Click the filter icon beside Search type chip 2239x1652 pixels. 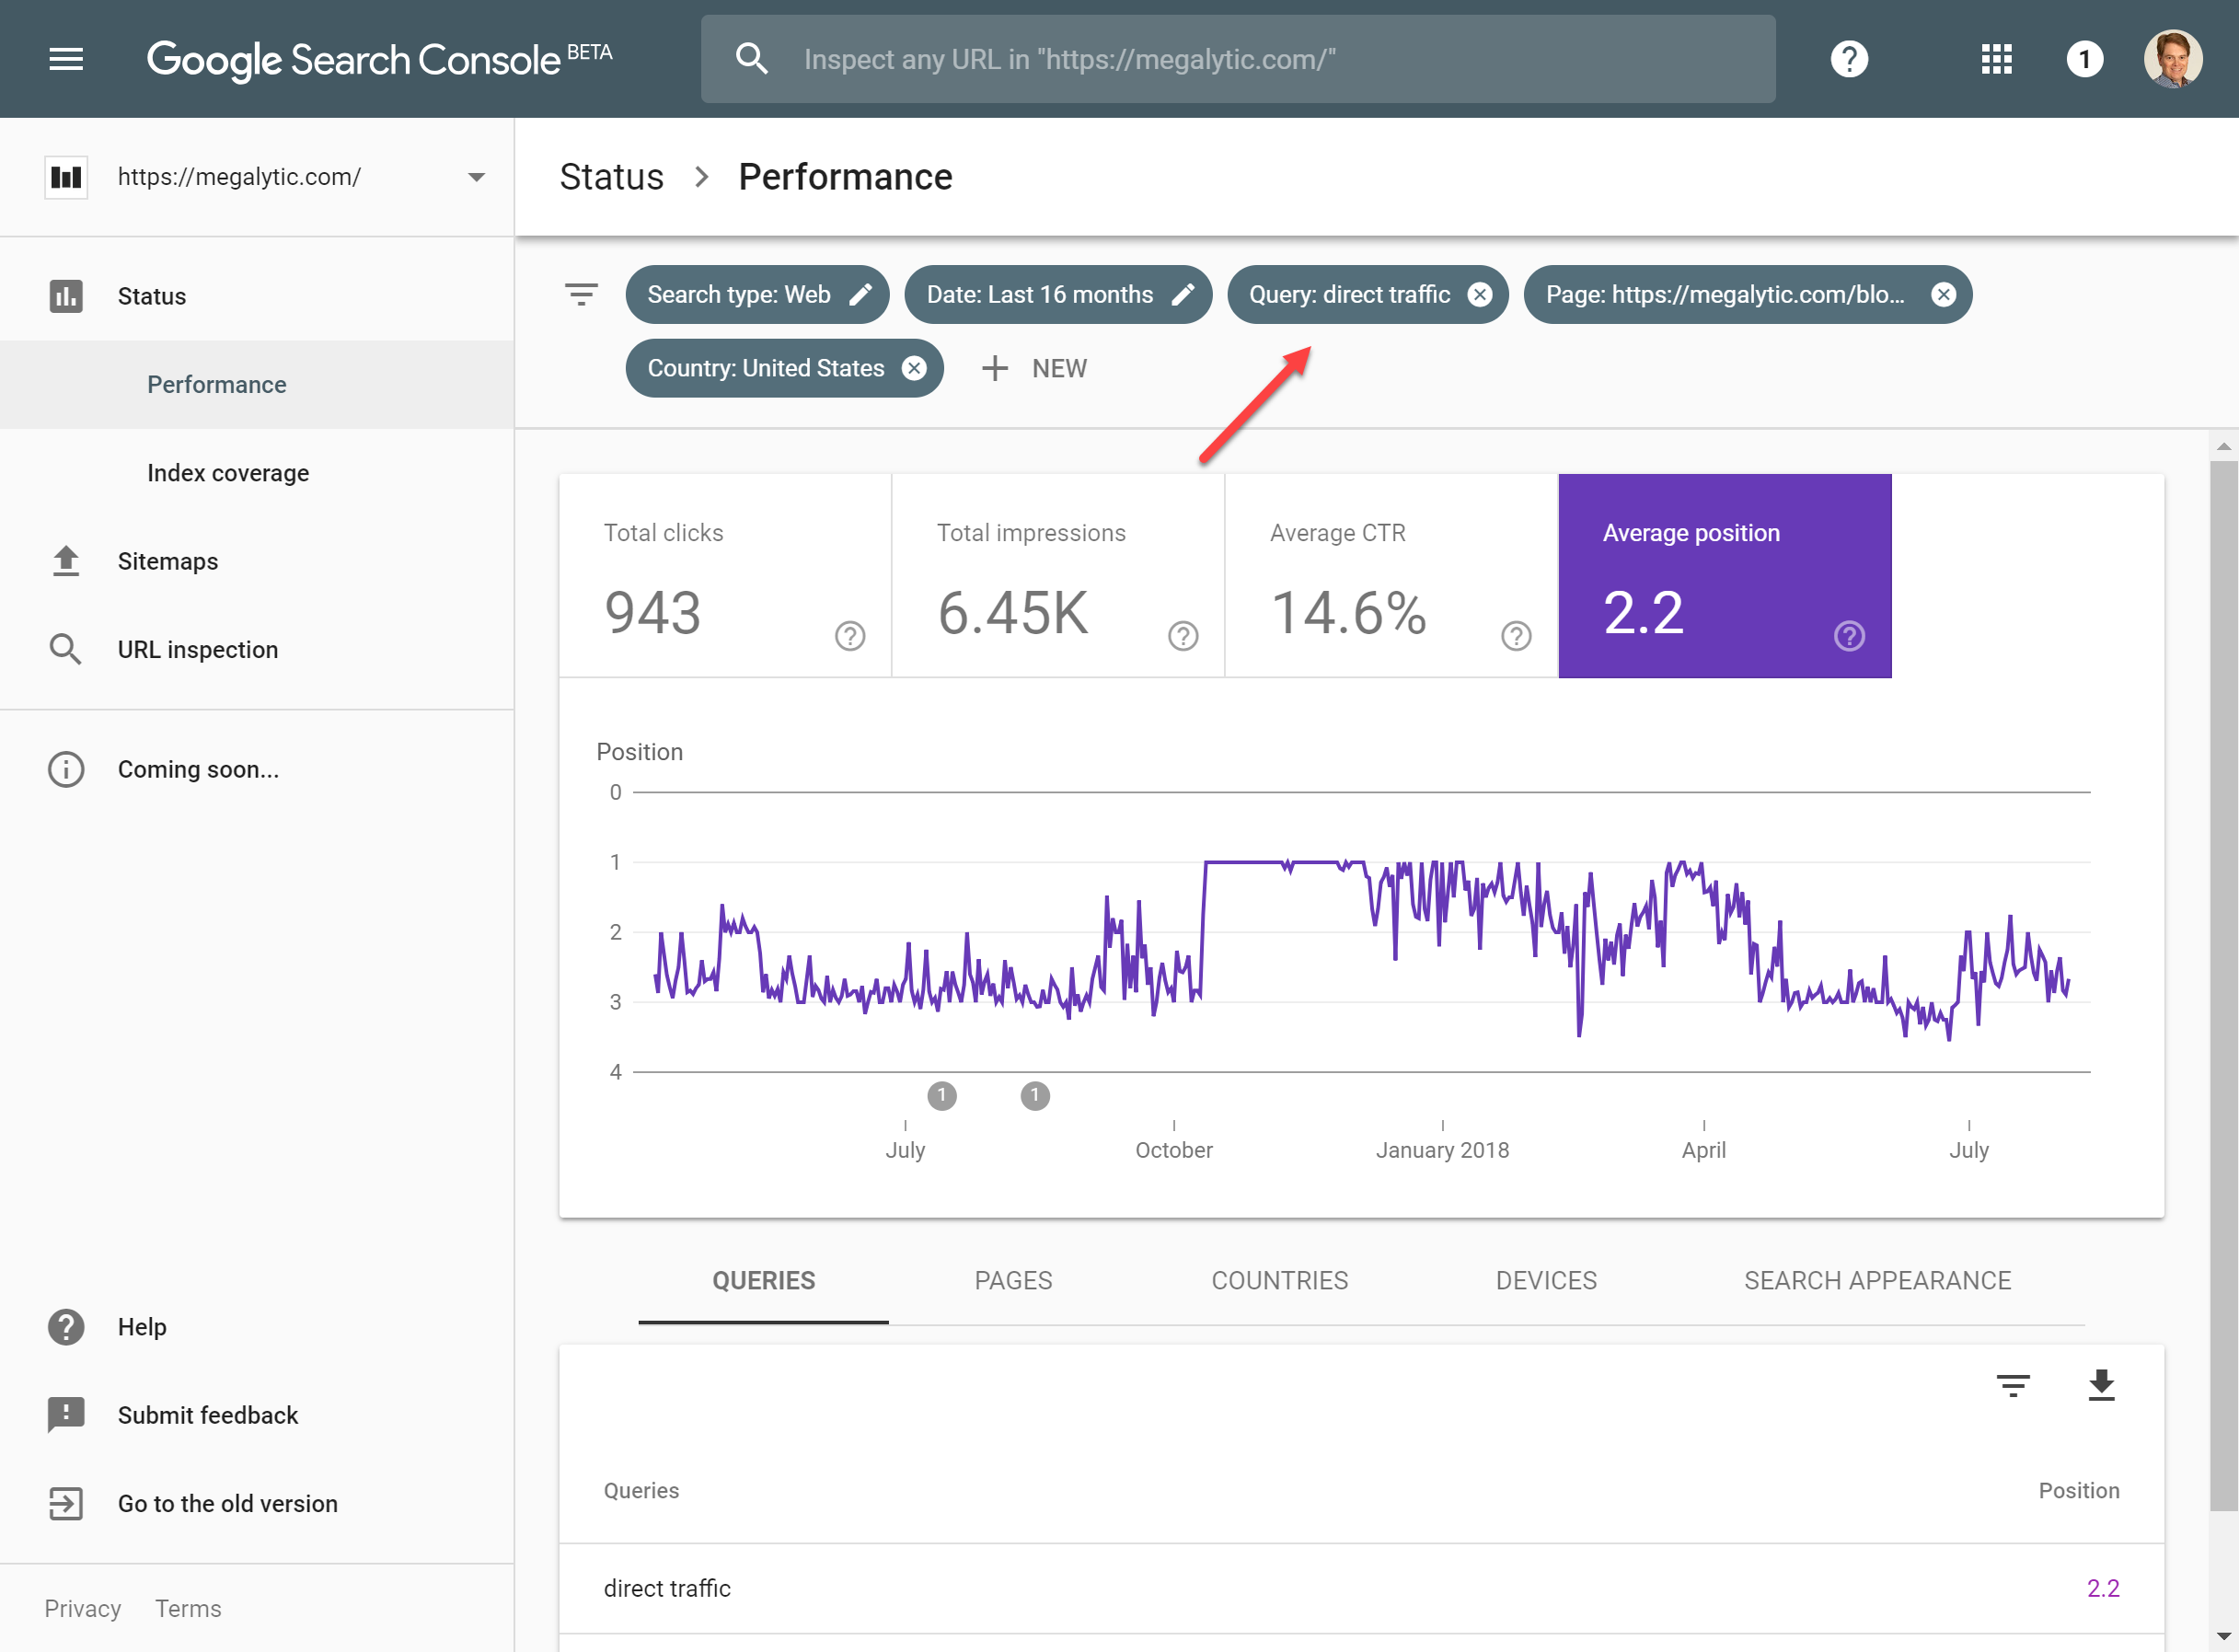pos(581,295)
